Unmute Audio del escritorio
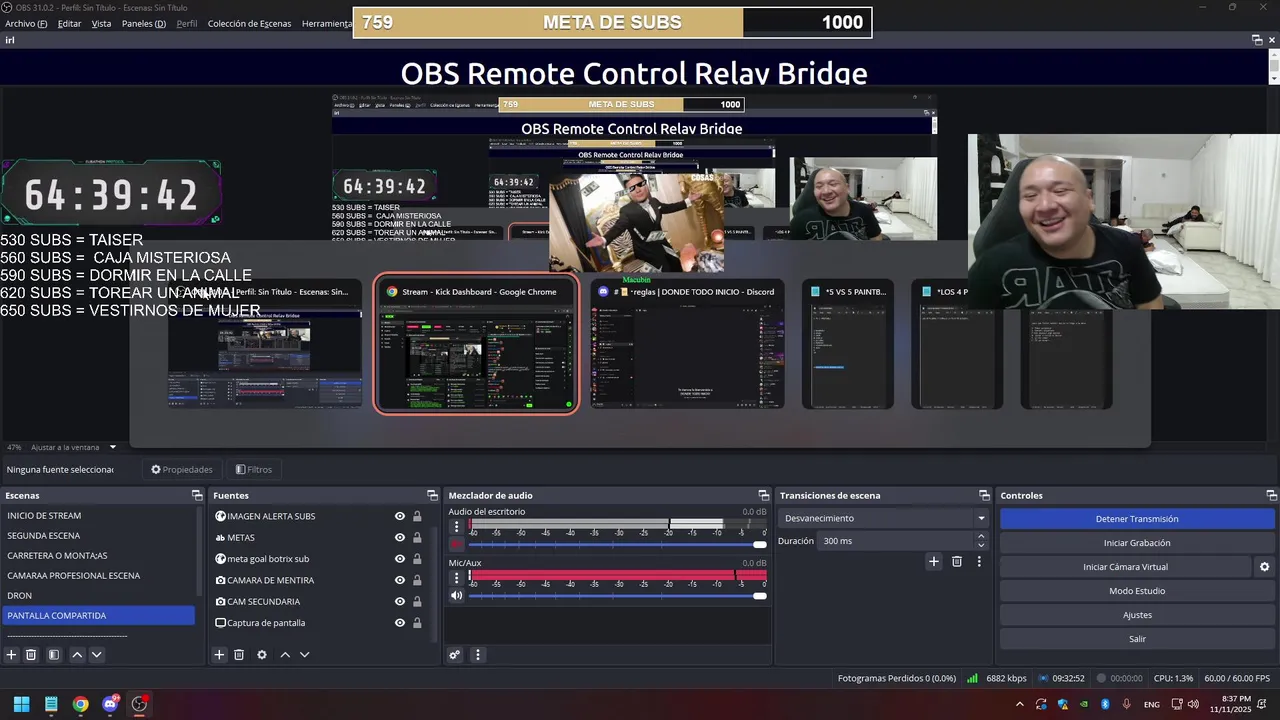 [456, 544]
